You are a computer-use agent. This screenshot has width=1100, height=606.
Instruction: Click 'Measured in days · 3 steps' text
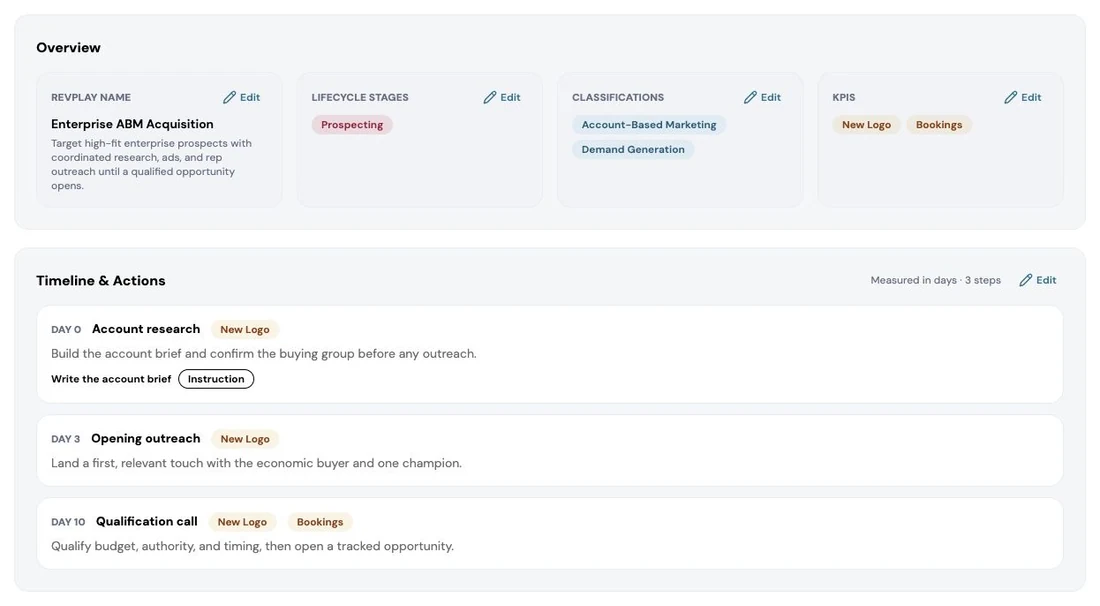pos(936,280)
